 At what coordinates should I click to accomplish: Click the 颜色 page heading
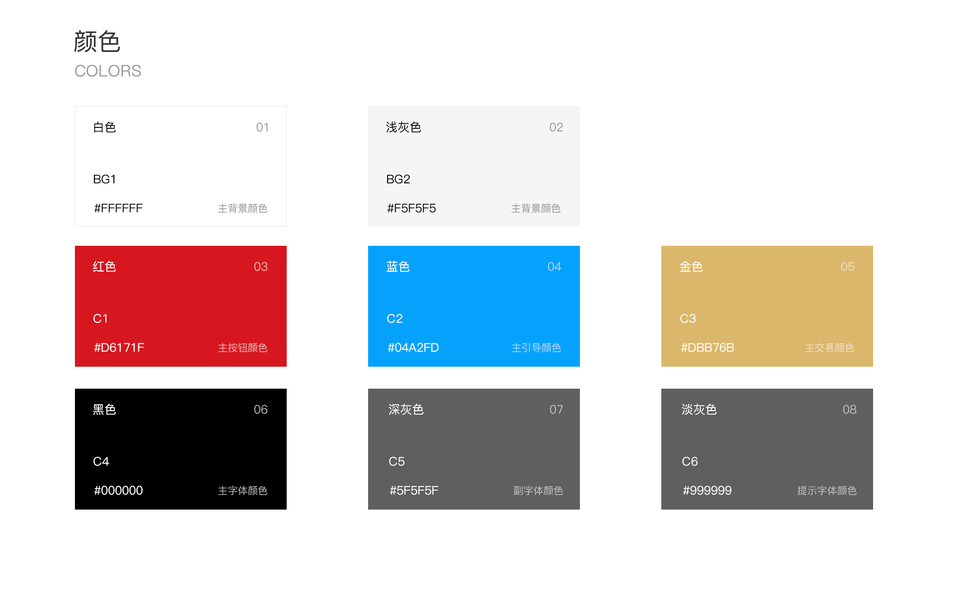[x=97, y=42]
